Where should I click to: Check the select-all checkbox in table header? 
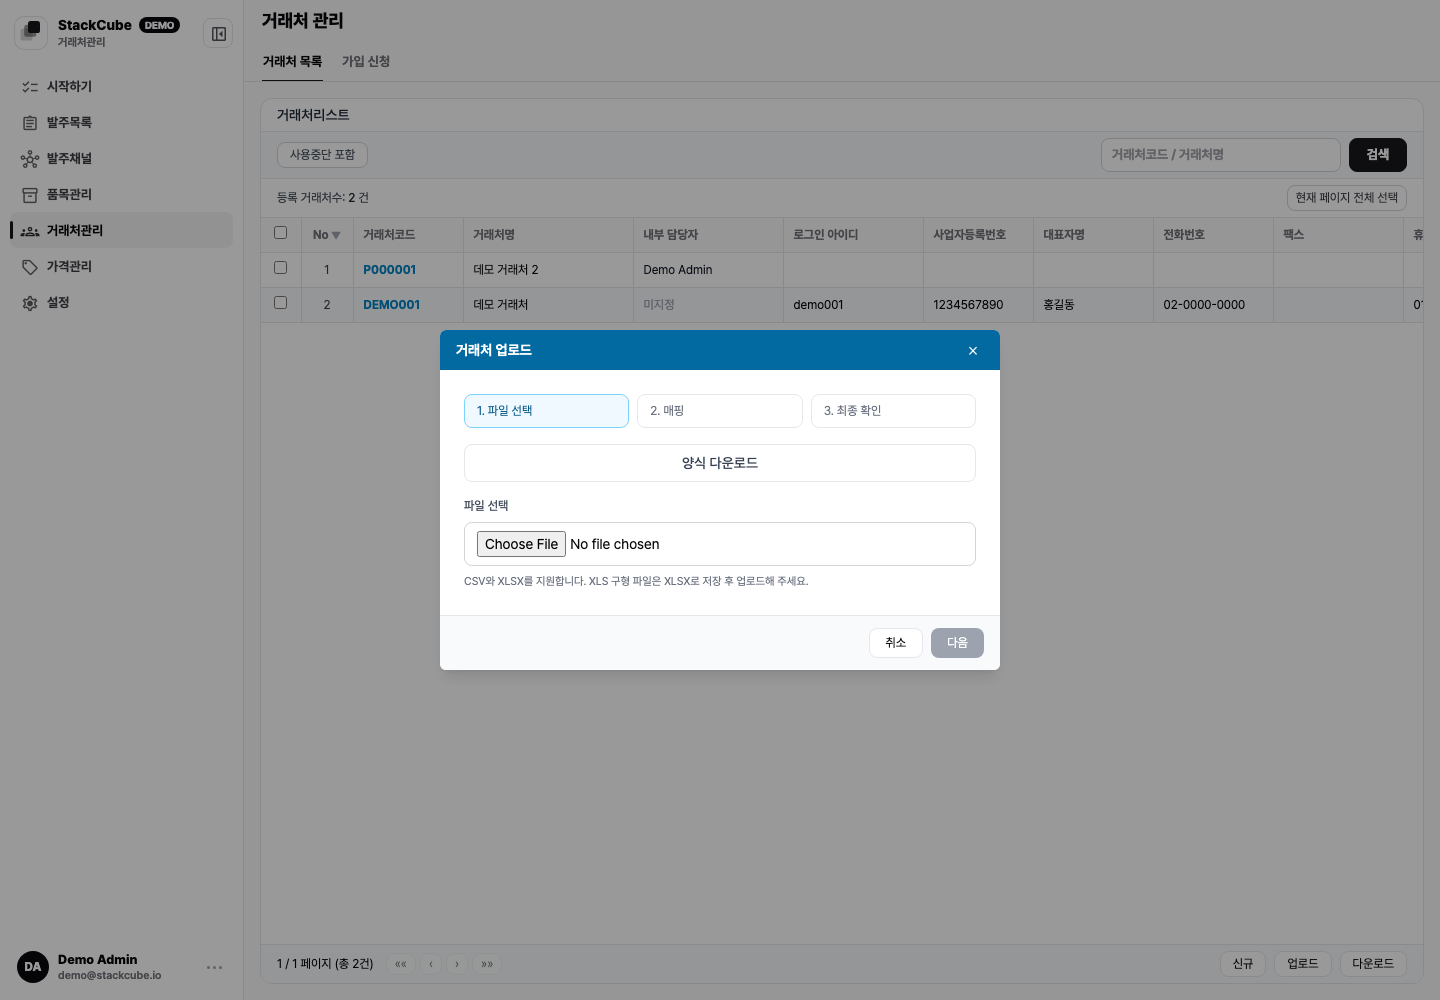[280, 233]
